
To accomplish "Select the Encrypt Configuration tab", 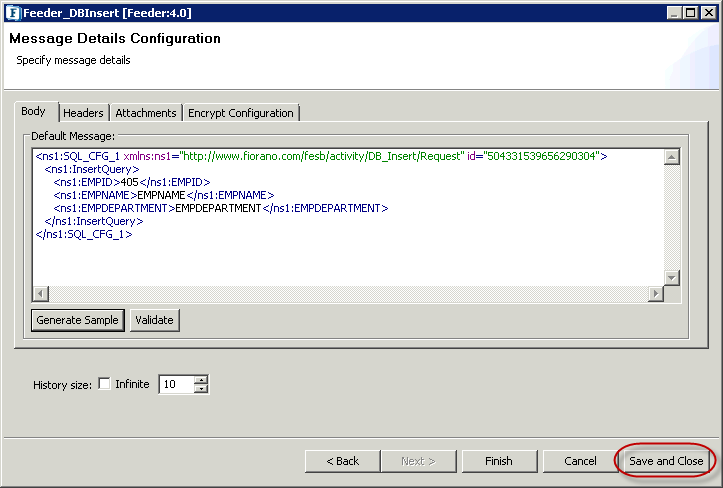I will pyautogui.click(x=241, y=113).
